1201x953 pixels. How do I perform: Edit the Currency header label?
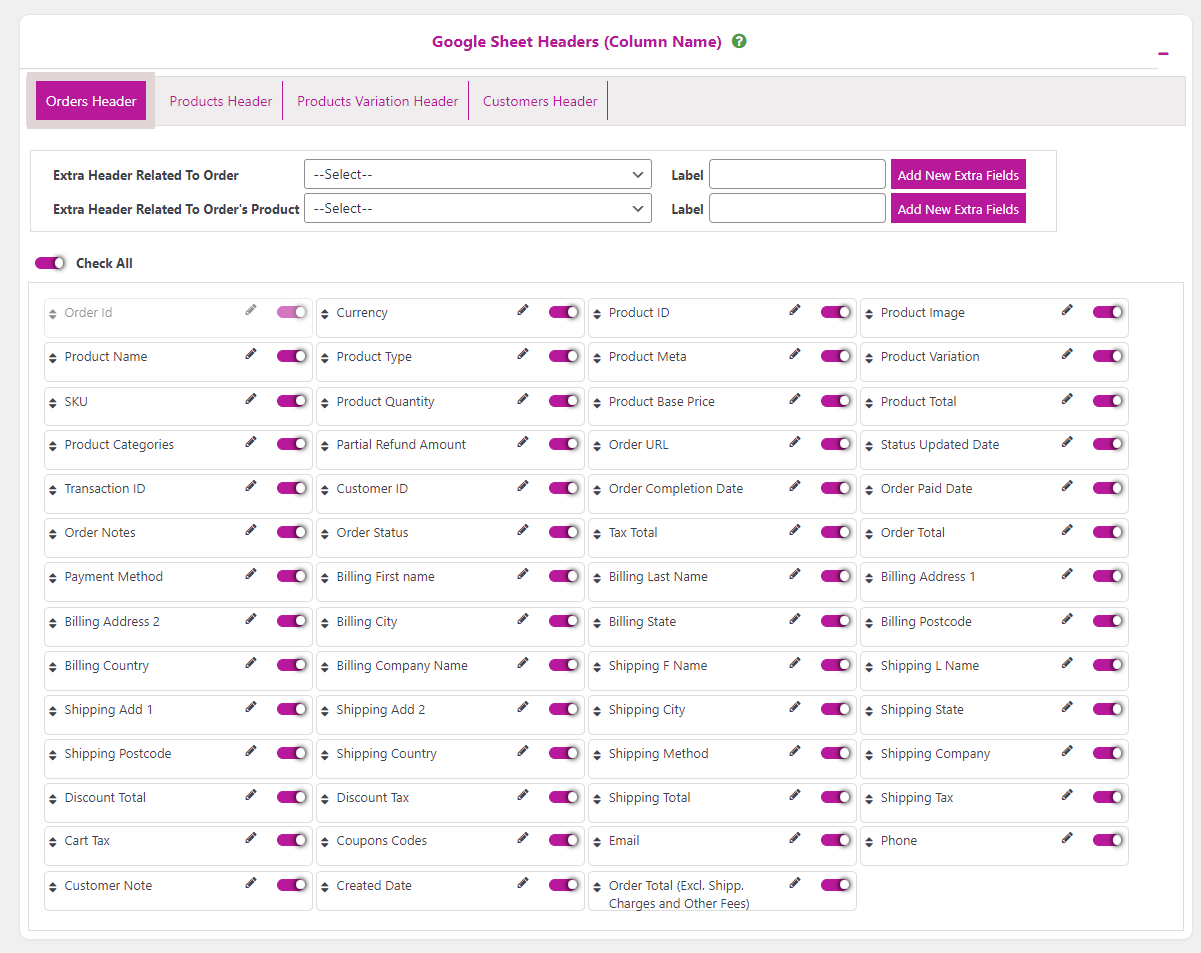pos(523,311)
